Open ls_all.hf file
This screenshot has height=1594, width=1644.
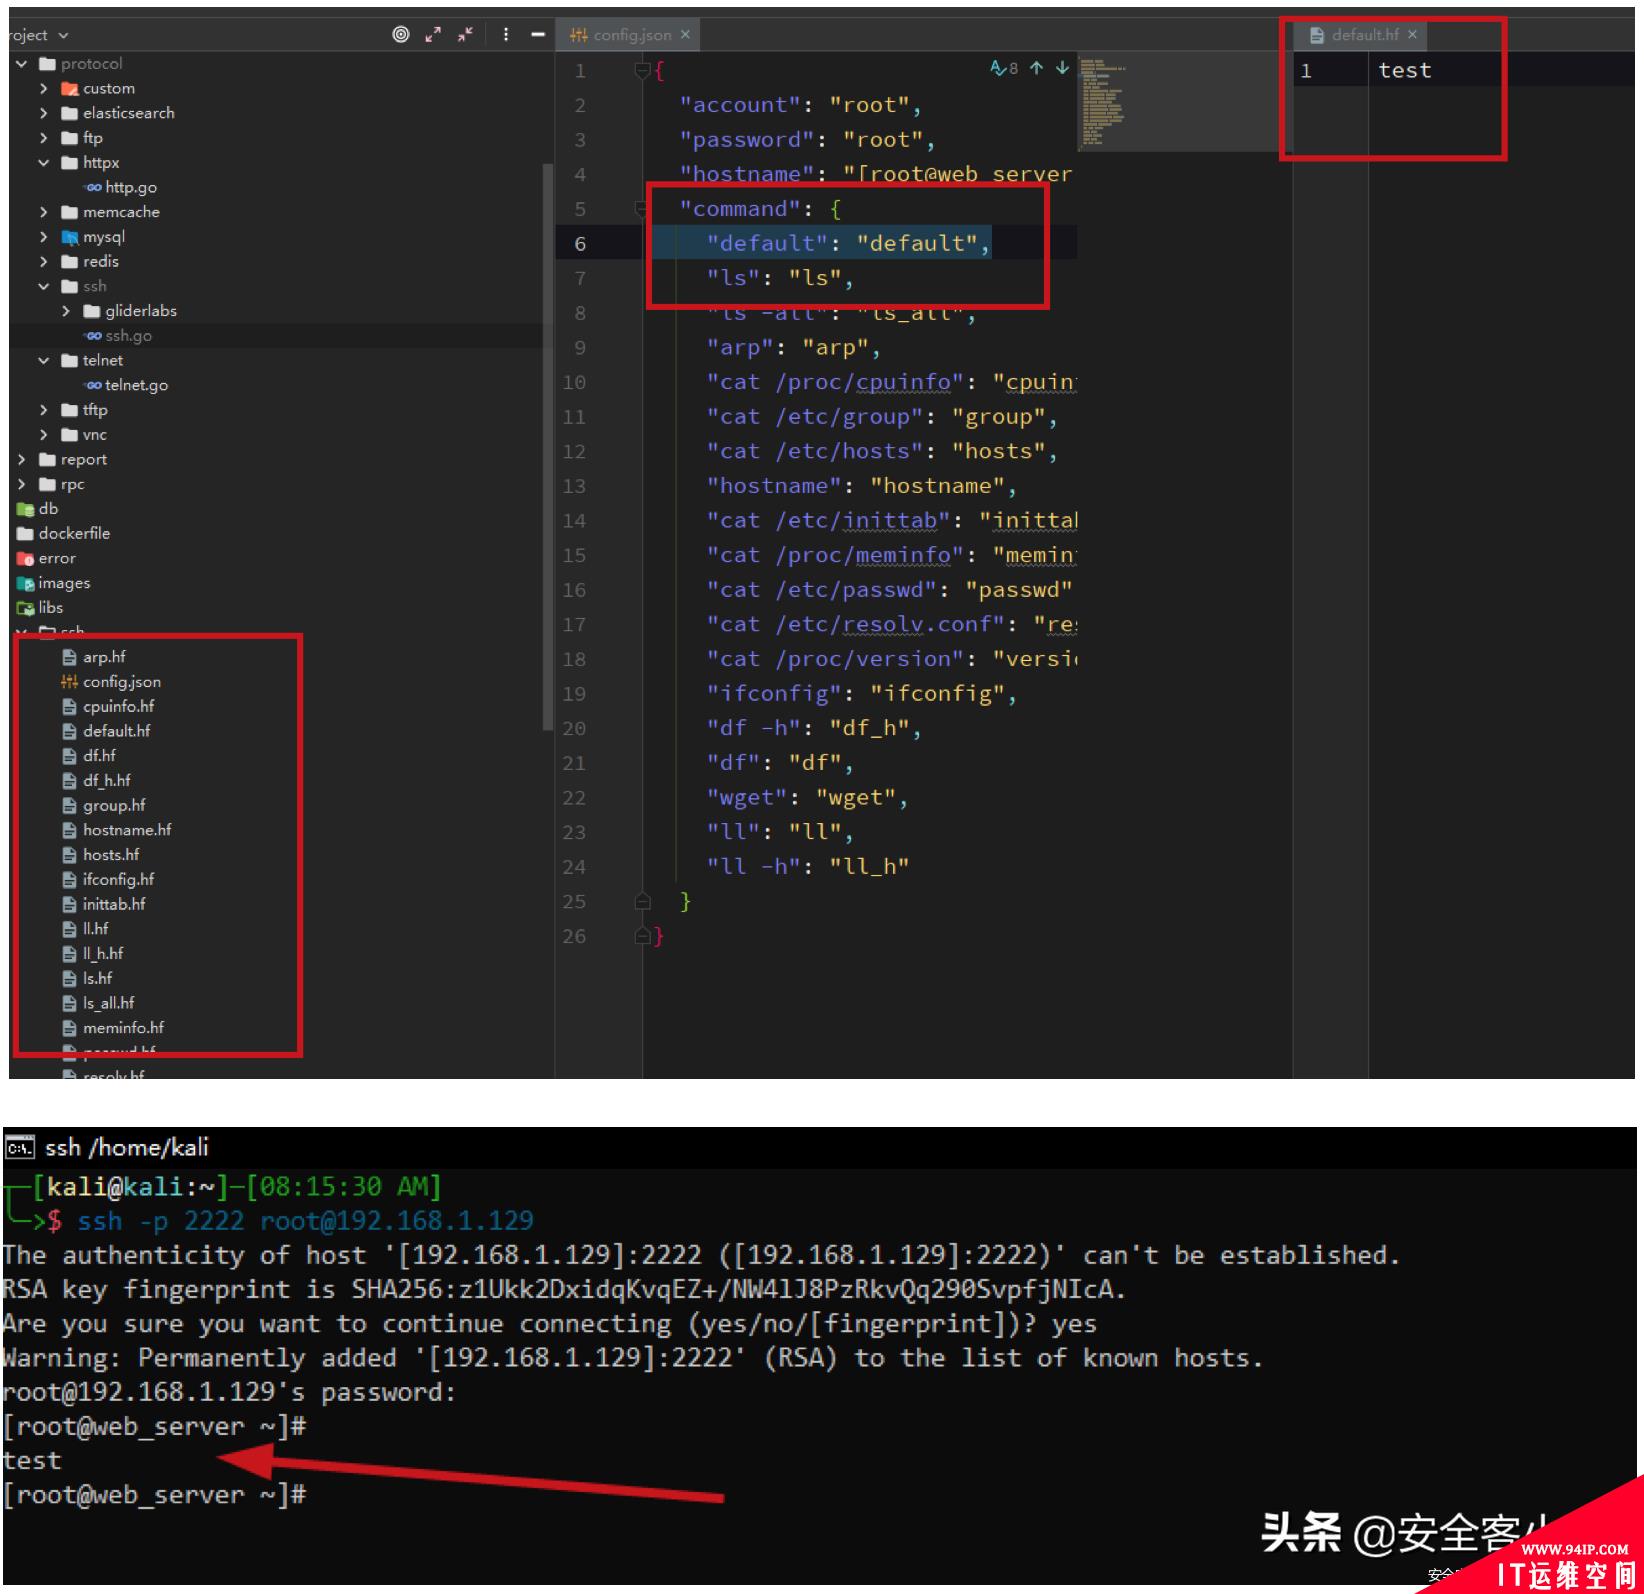pos(98,1003)
